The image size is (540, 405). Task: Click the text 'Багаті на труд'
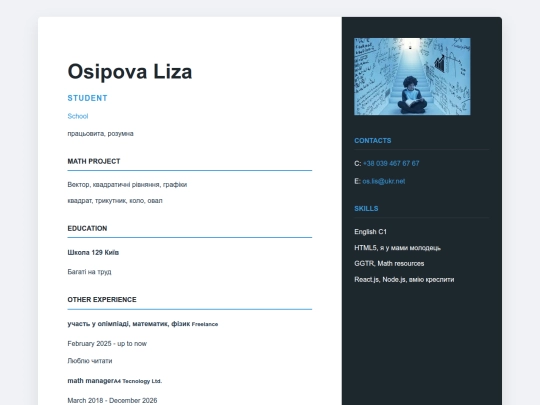click(90, 272)
